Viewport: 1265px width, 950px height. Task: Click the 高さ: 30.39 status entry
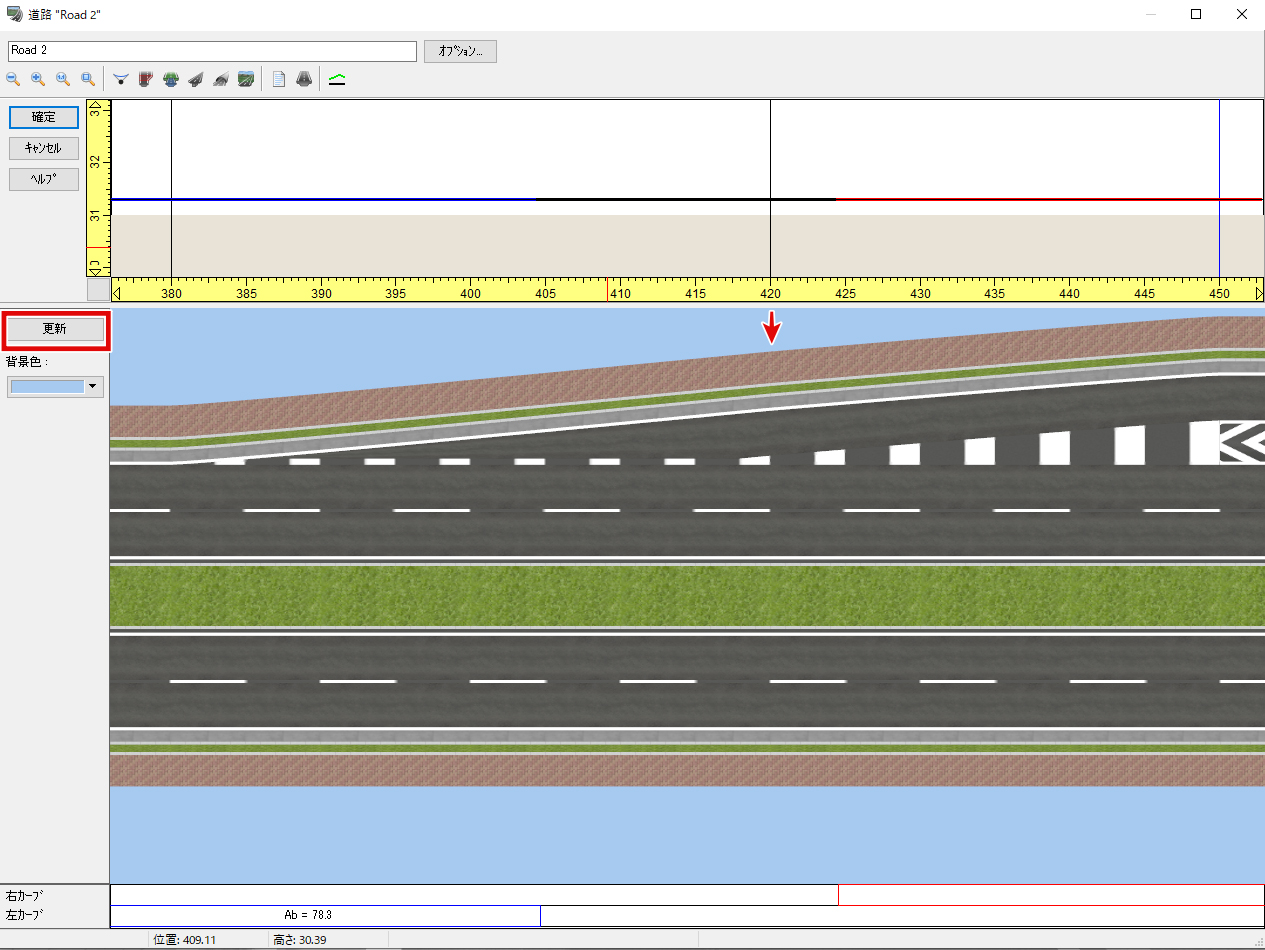[299, 940]
